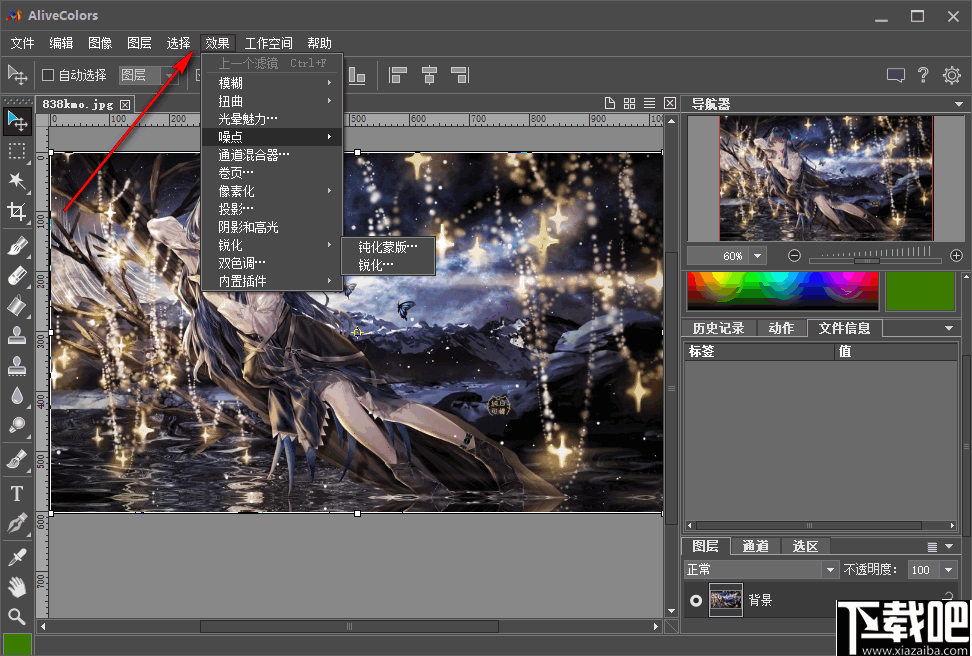Close the 838kmo.jpg document tab
This screenshot has height=656, width=972.
[125, 104]
